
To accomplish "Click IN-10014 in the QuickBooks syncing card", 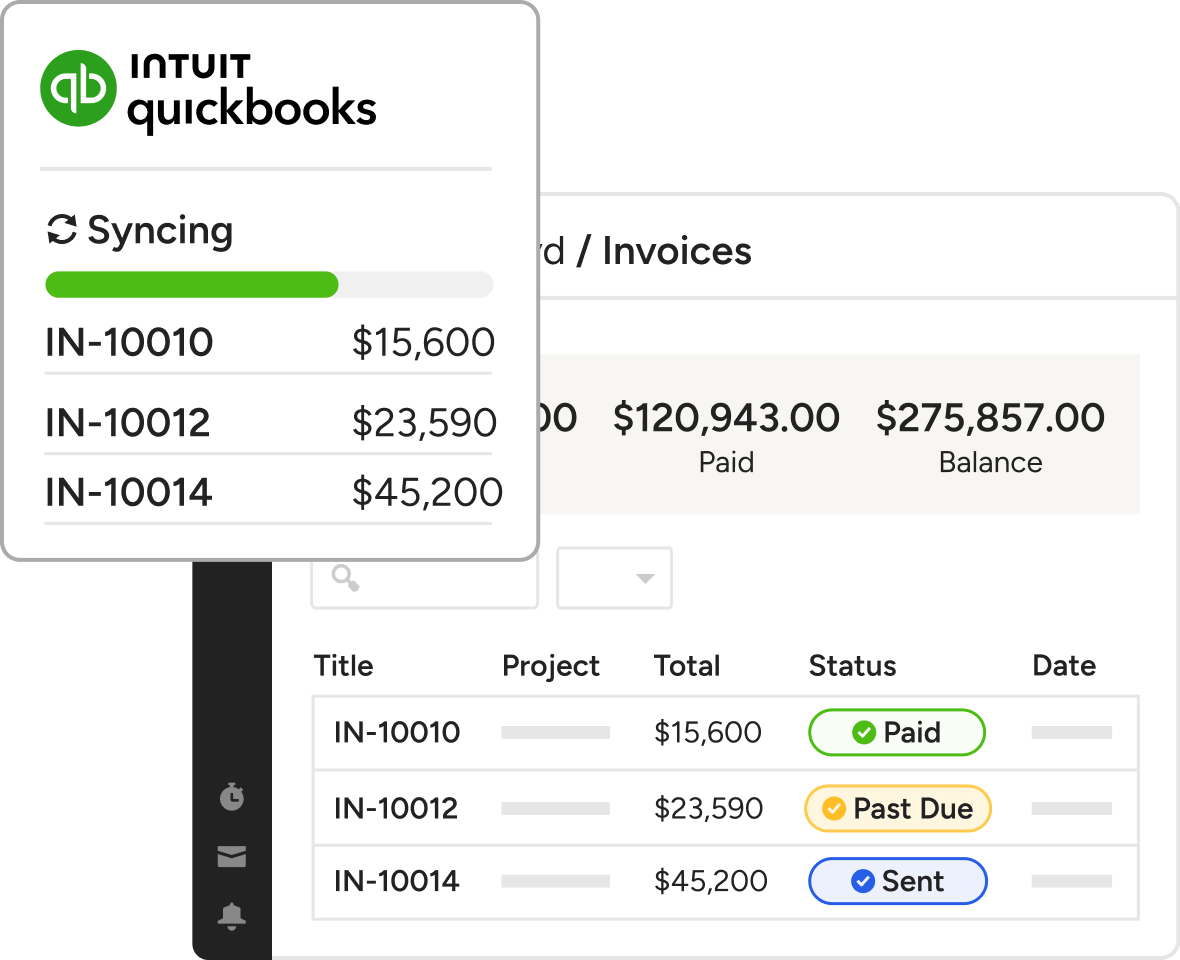I will coord(128,492).
